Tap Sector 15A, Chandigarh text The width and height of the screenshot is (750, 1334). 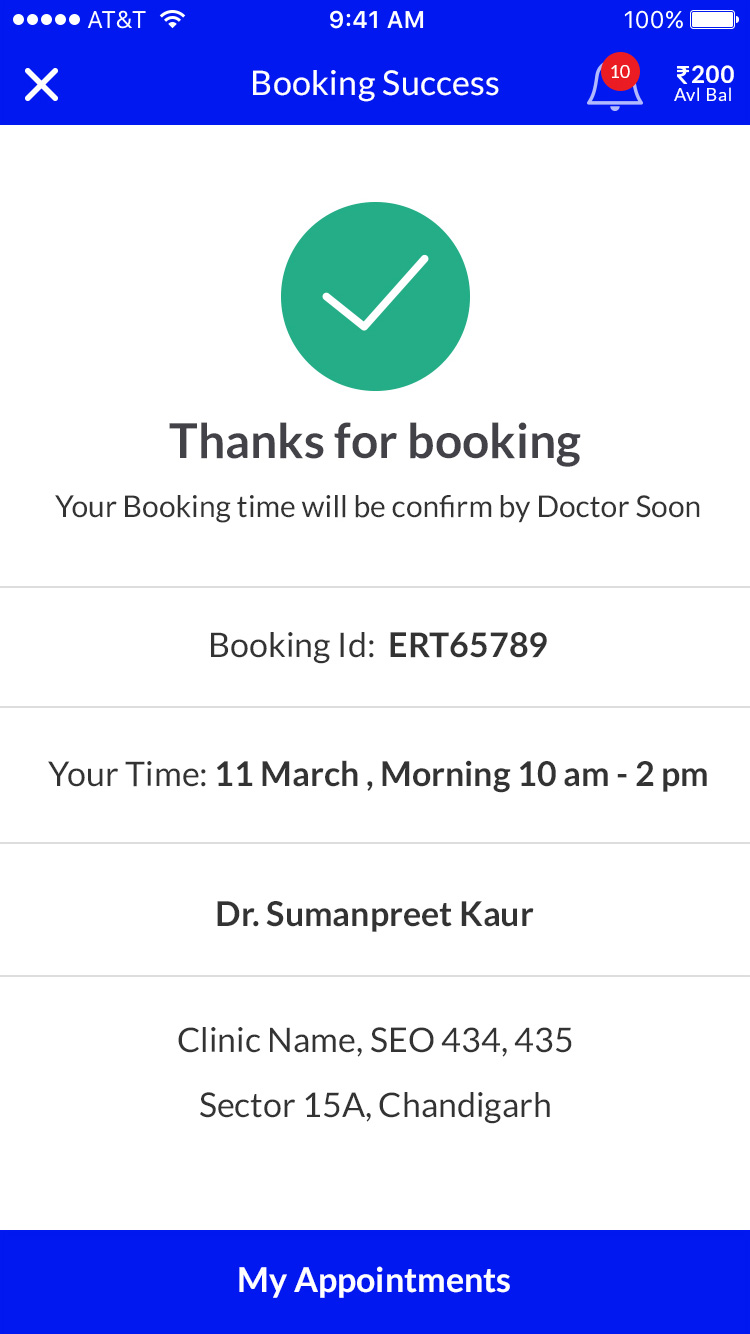tap(375, 1105)
